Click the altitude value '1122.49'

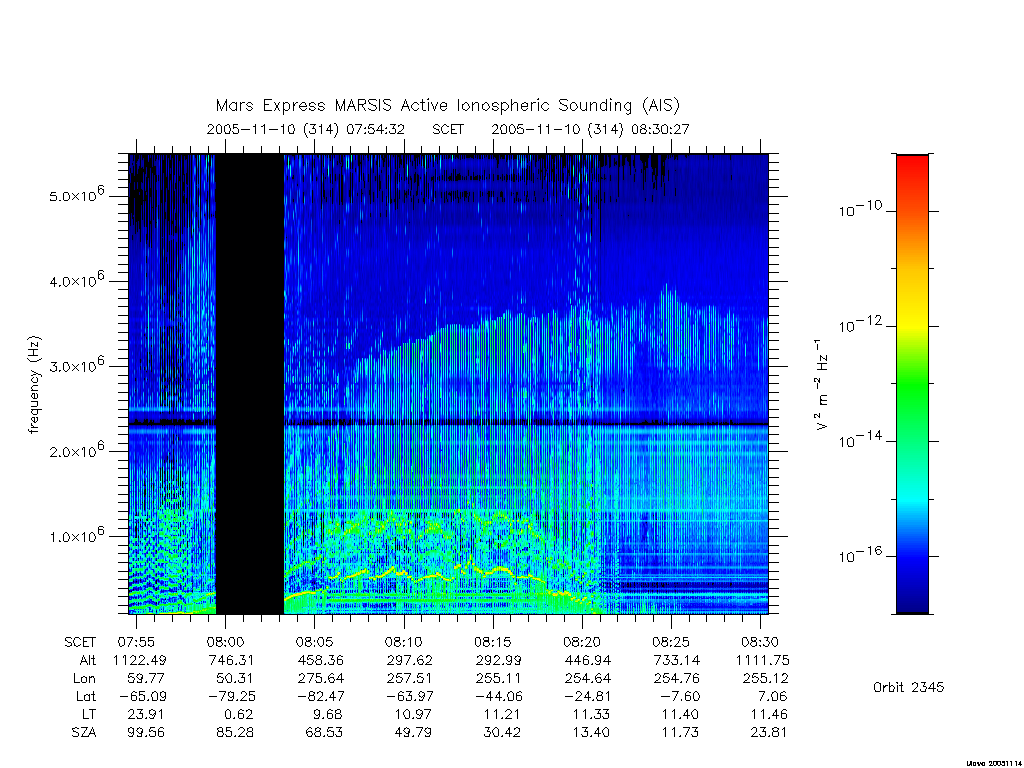click(140, 660)
